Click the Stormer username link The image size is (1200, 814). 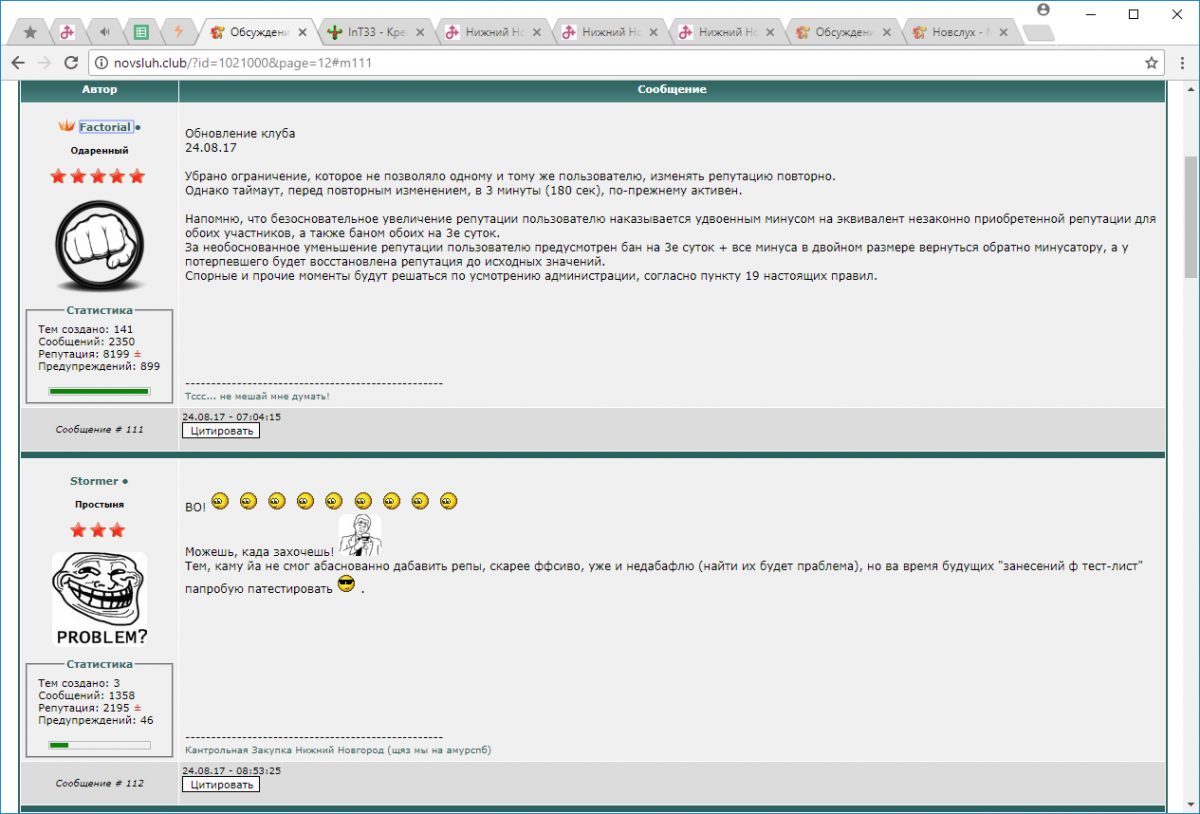[x=94, y=481]
